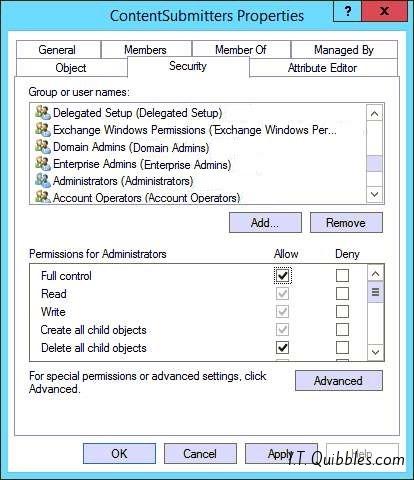The height and width of the screenshot is (480, 414).
Task: Select the Enterprise Admins list entry
Action: [x=142, y=164]
